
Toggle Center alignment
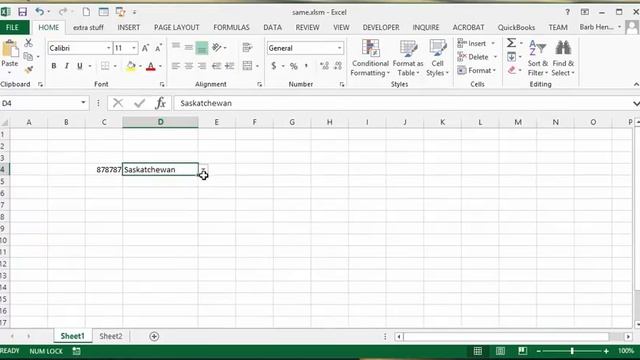coord(189,66)
